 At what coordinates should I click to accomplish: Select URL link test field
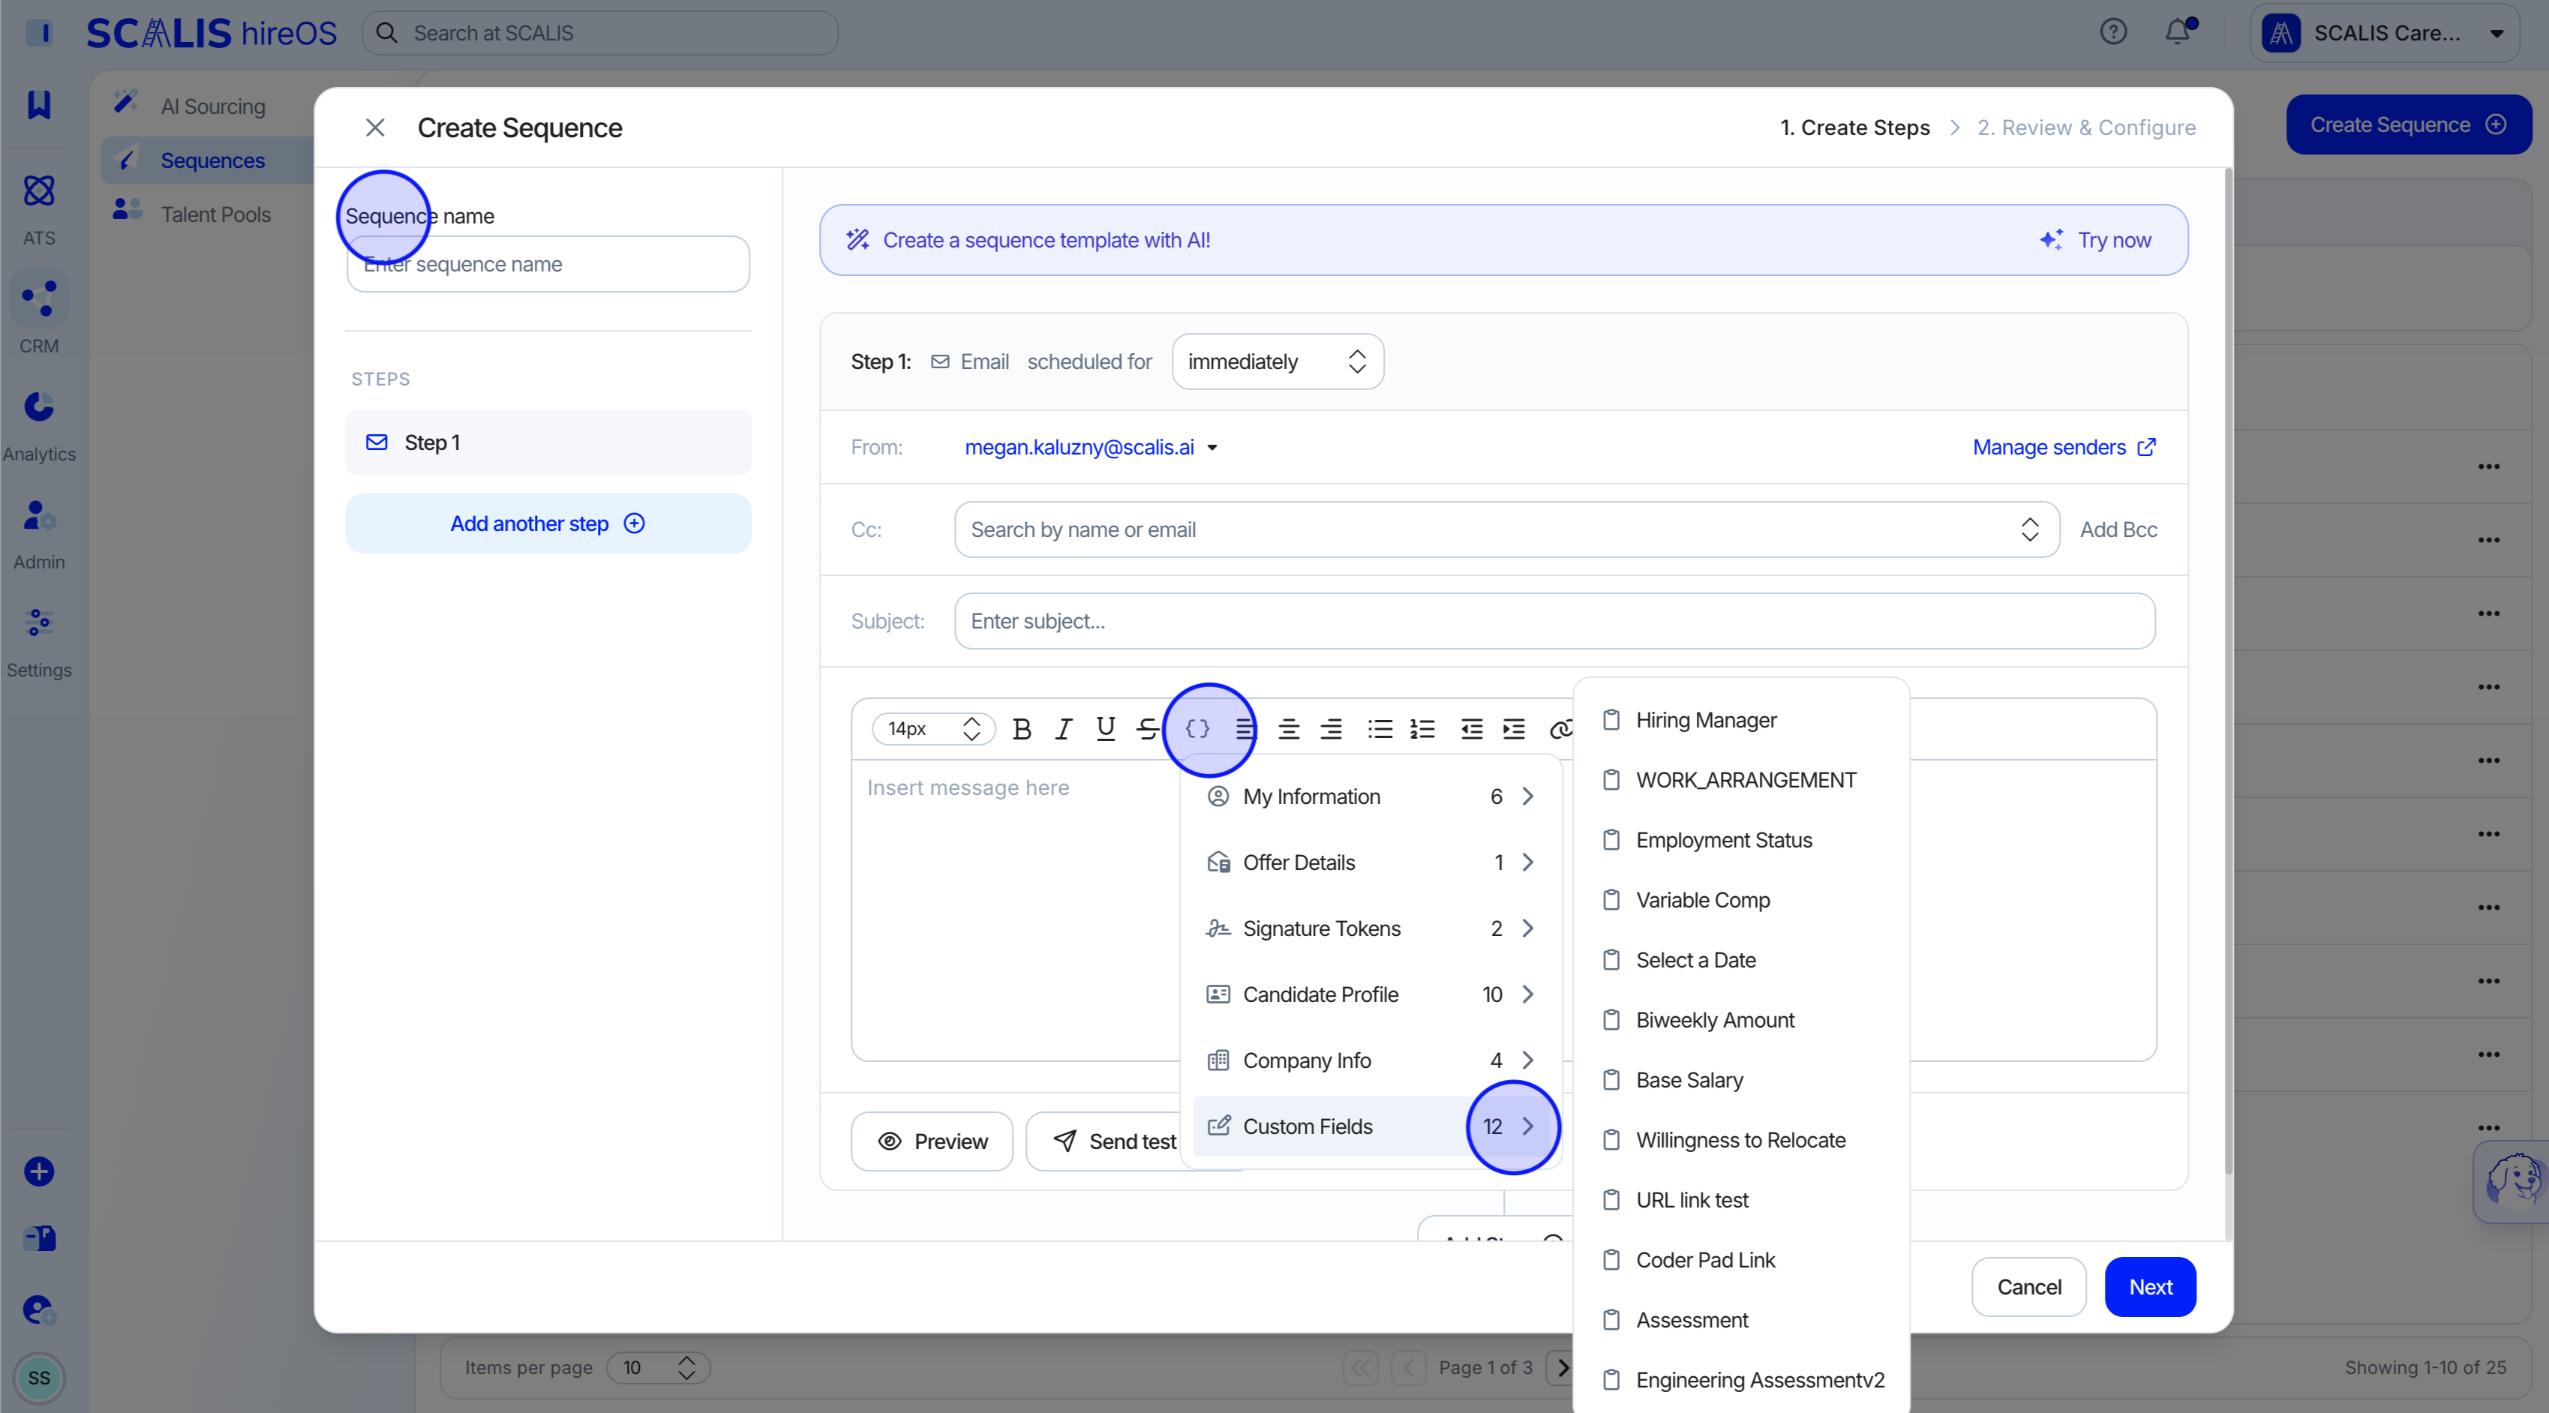(1741, 1200)
